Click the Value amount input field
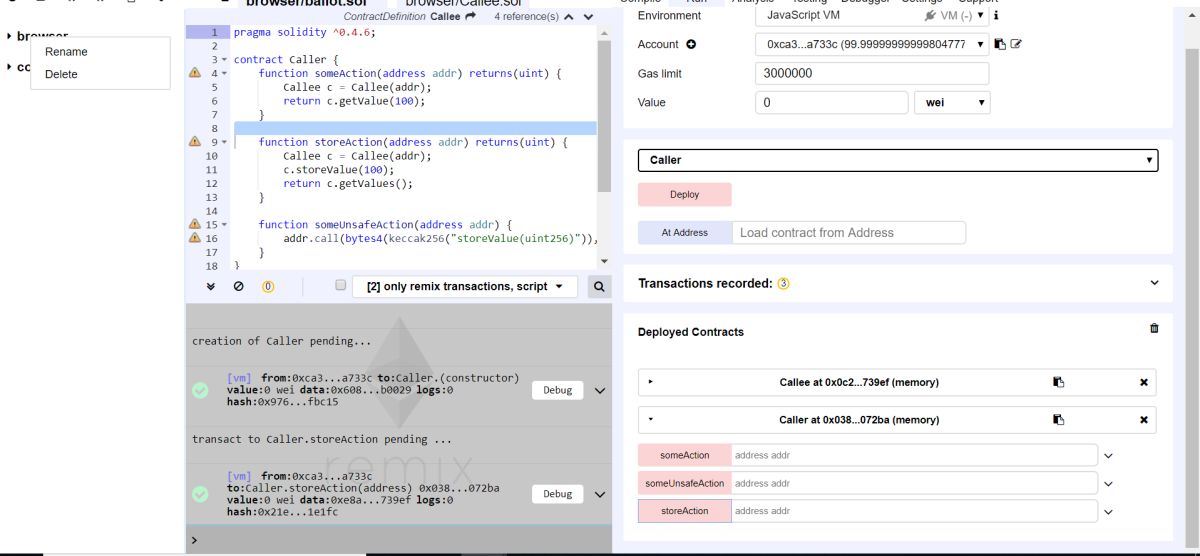 pyautogui.click(x=832, y=102)
